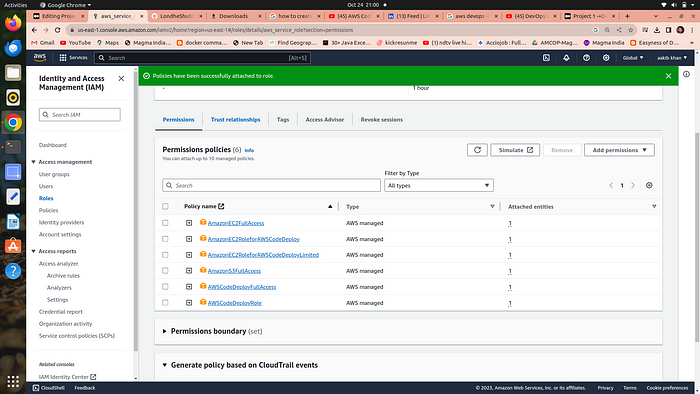Image resolution: width=700 pixels, height=394 pixels.
Task: Show applications grid in dock
Action: coord(13,382)
